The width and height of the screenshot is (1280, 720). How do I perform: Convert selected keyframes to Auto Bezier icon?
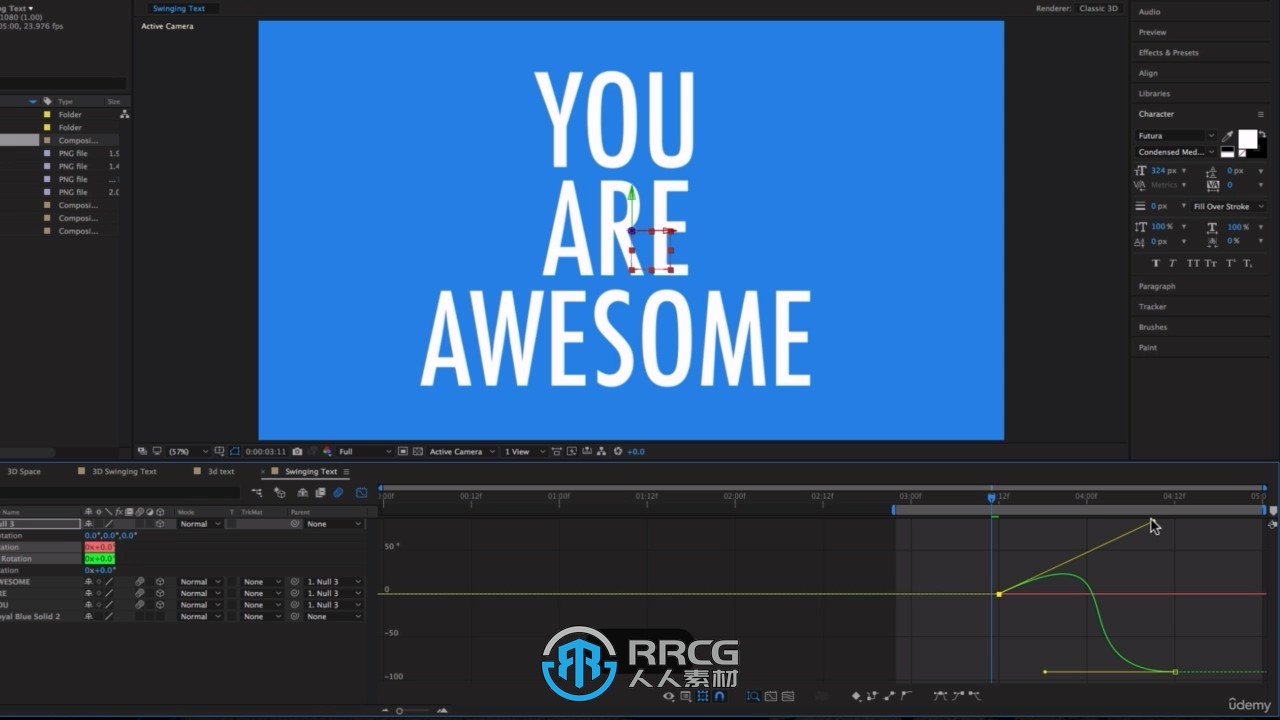click(x=906, y=695)
